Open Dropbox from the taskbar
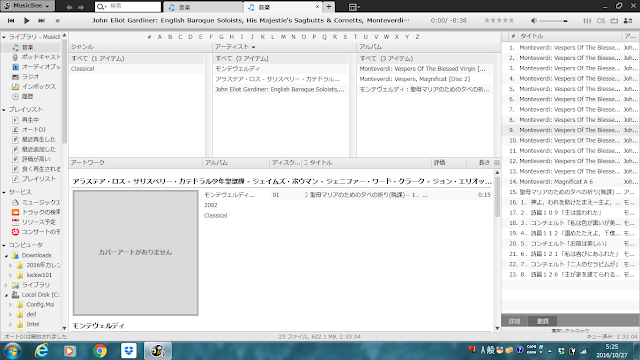 click(x=129, y=351)
